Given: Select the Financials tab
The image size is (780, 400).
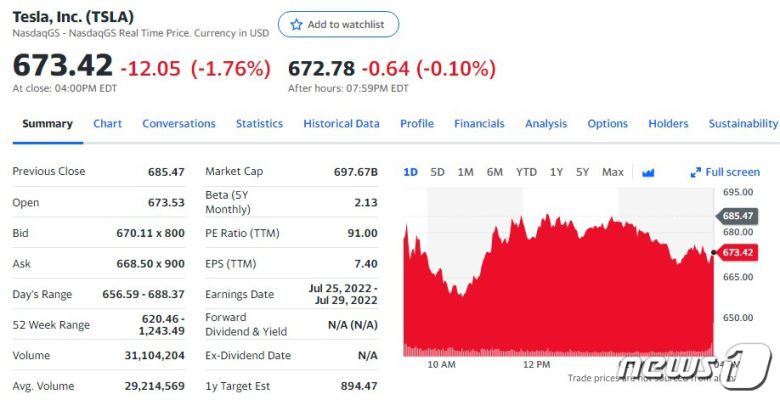Looking at the screenshot, I should coord(479,124).
